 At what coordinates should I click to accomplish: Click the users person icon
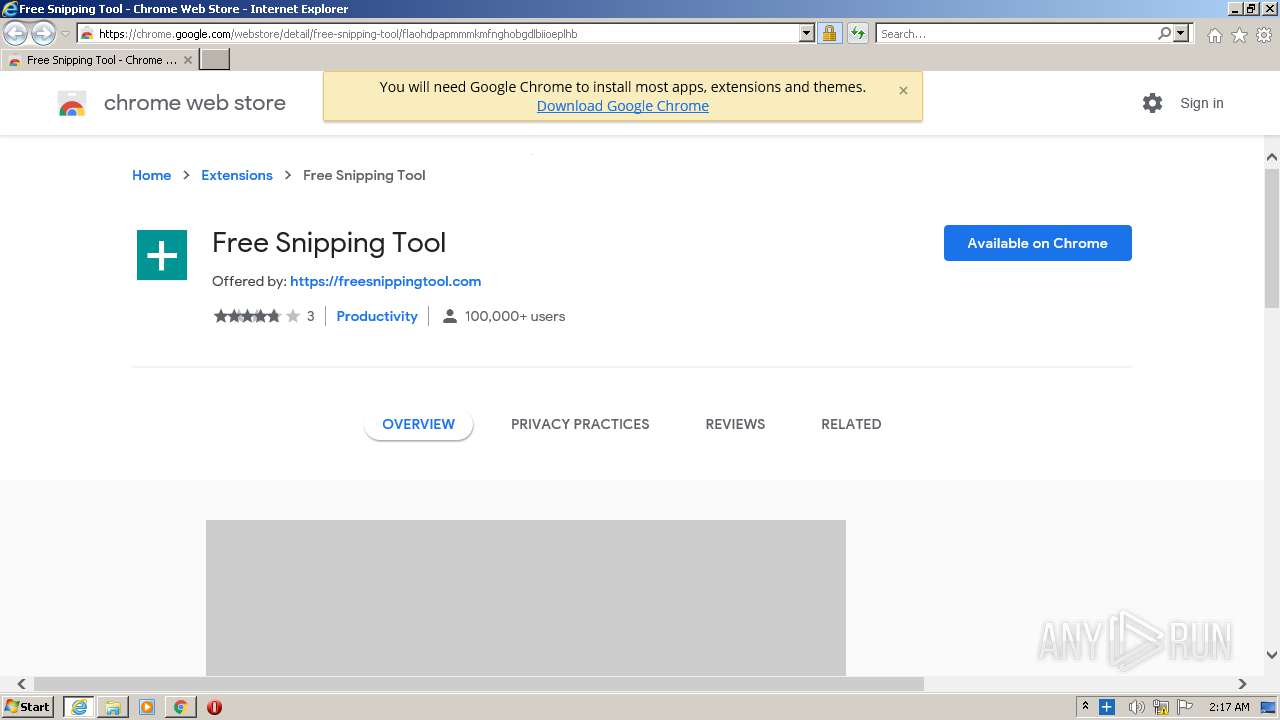(450, 316)
